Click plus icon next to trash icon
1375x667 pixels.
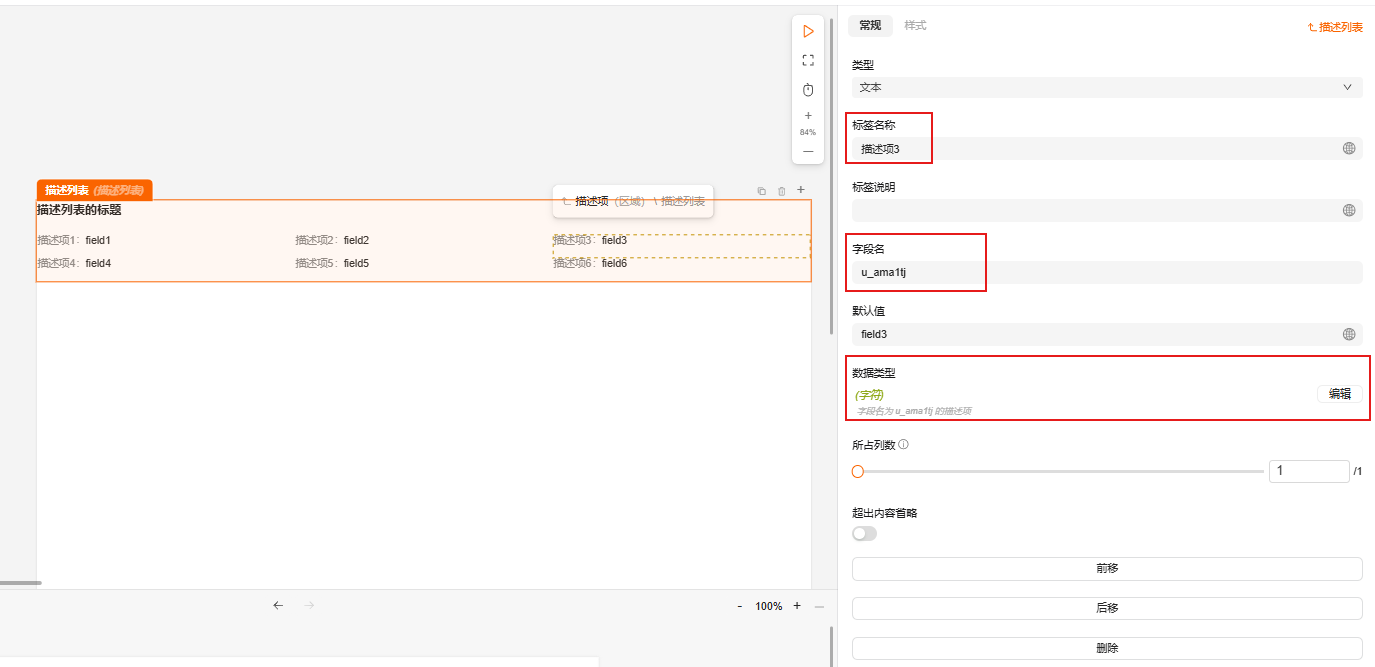[x=800, y=190]
